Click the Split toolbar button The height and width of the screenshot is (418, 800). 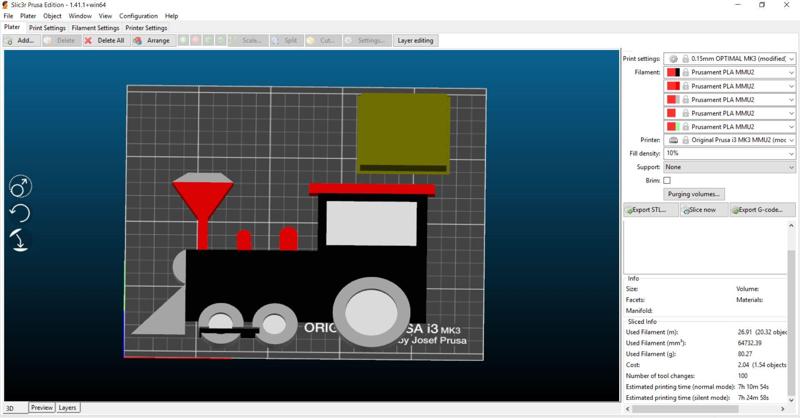(x=286, y=40)
